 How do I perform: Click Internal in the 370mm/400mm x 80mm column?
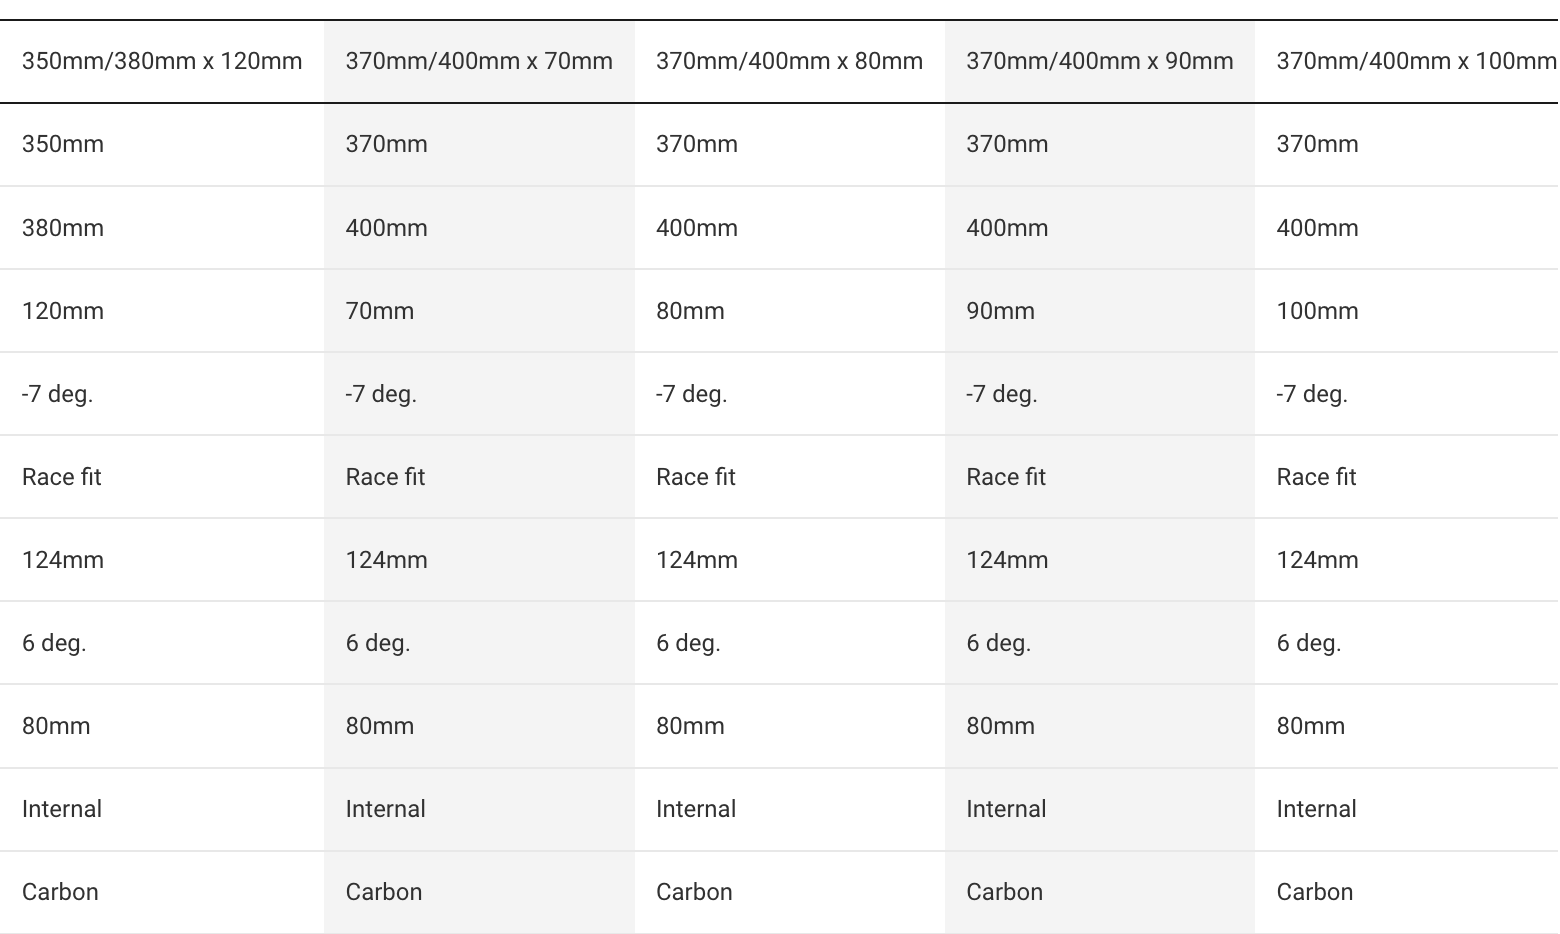tap(696, 809)
